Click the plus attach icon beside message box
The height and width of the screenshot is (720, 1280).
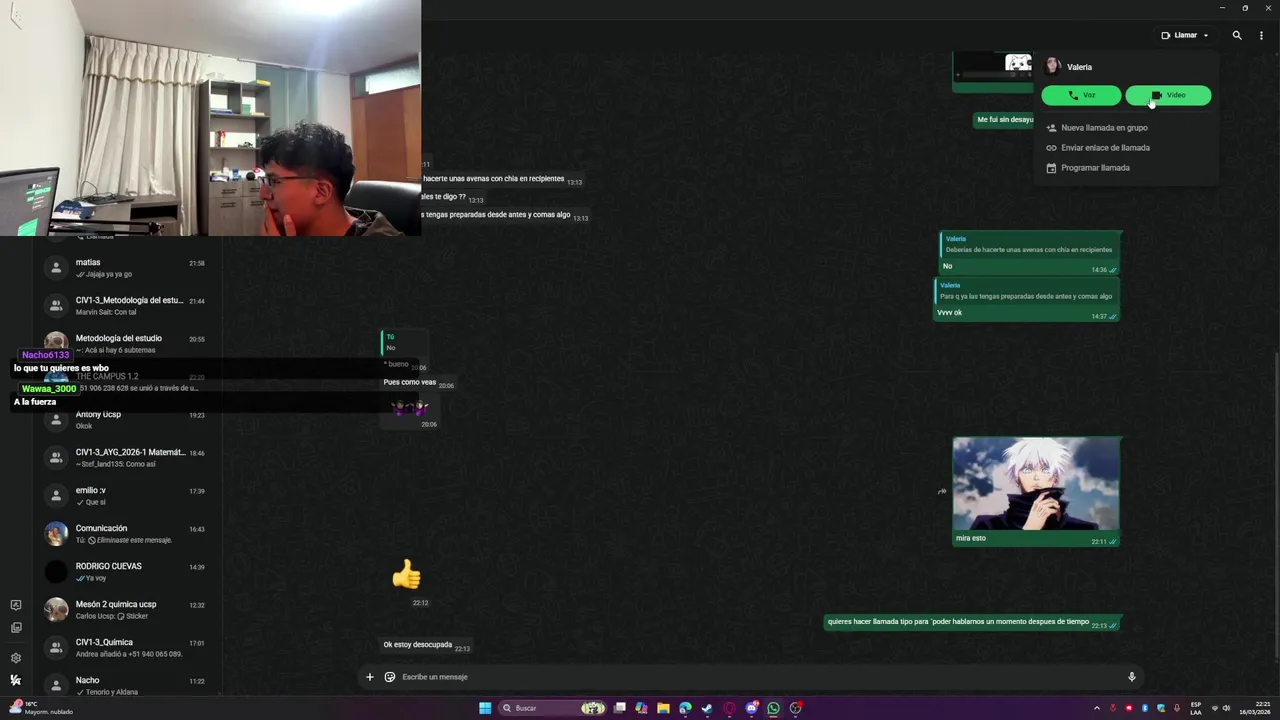(x=369, y=677)
